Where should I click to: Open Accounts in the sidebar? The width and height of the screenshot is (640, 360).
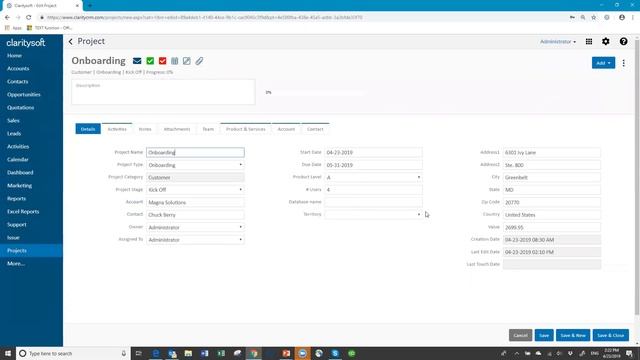click(x=18, y=69)
